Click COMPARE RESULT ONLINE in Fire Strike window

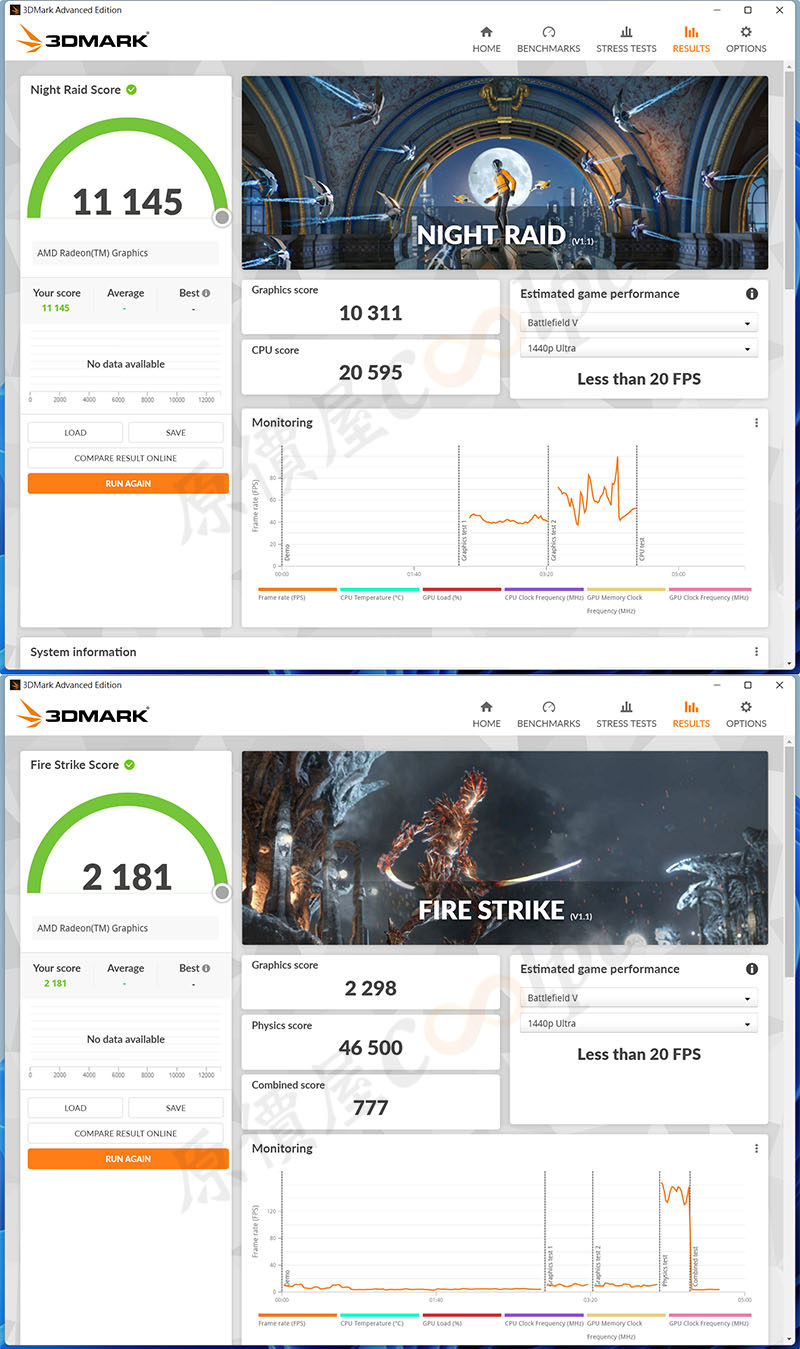pos(126,1133)
